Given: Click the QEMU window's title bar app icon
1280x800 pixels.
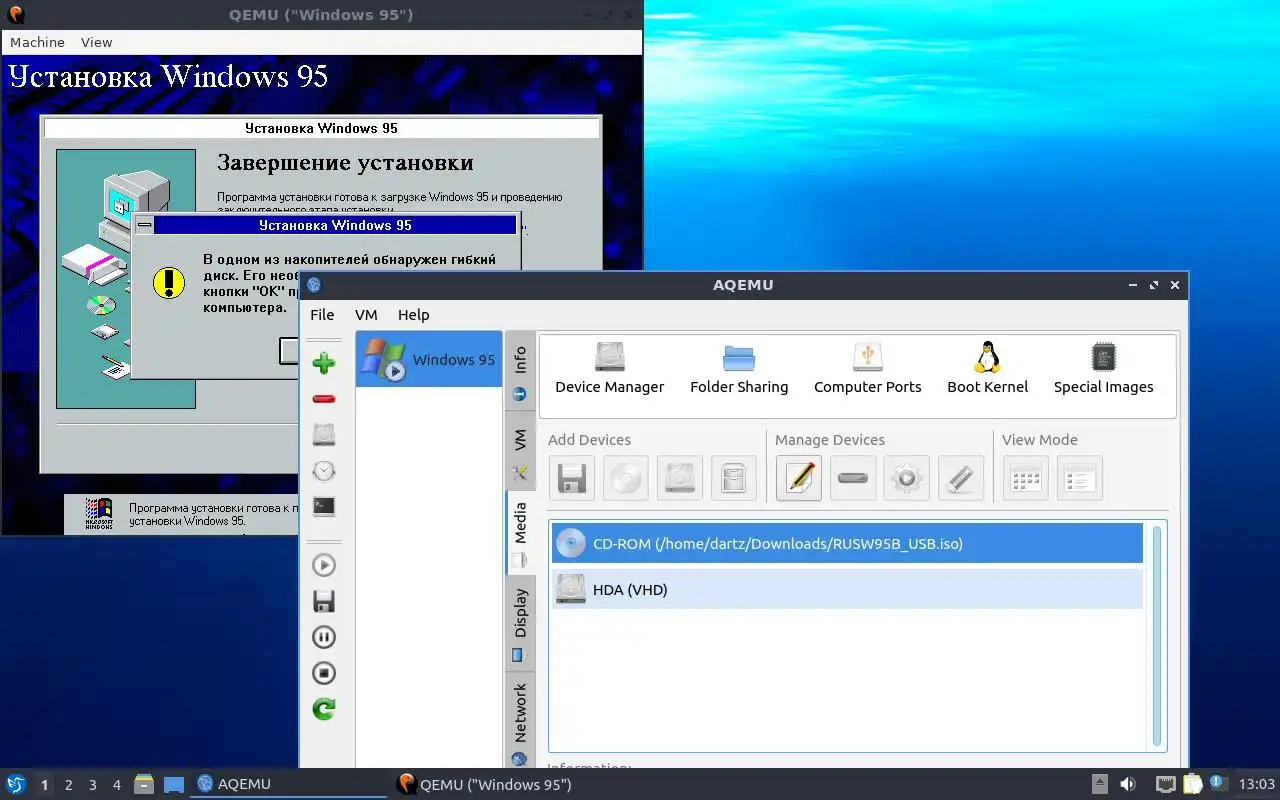Looking at the screenshot, I should point(15,14).
